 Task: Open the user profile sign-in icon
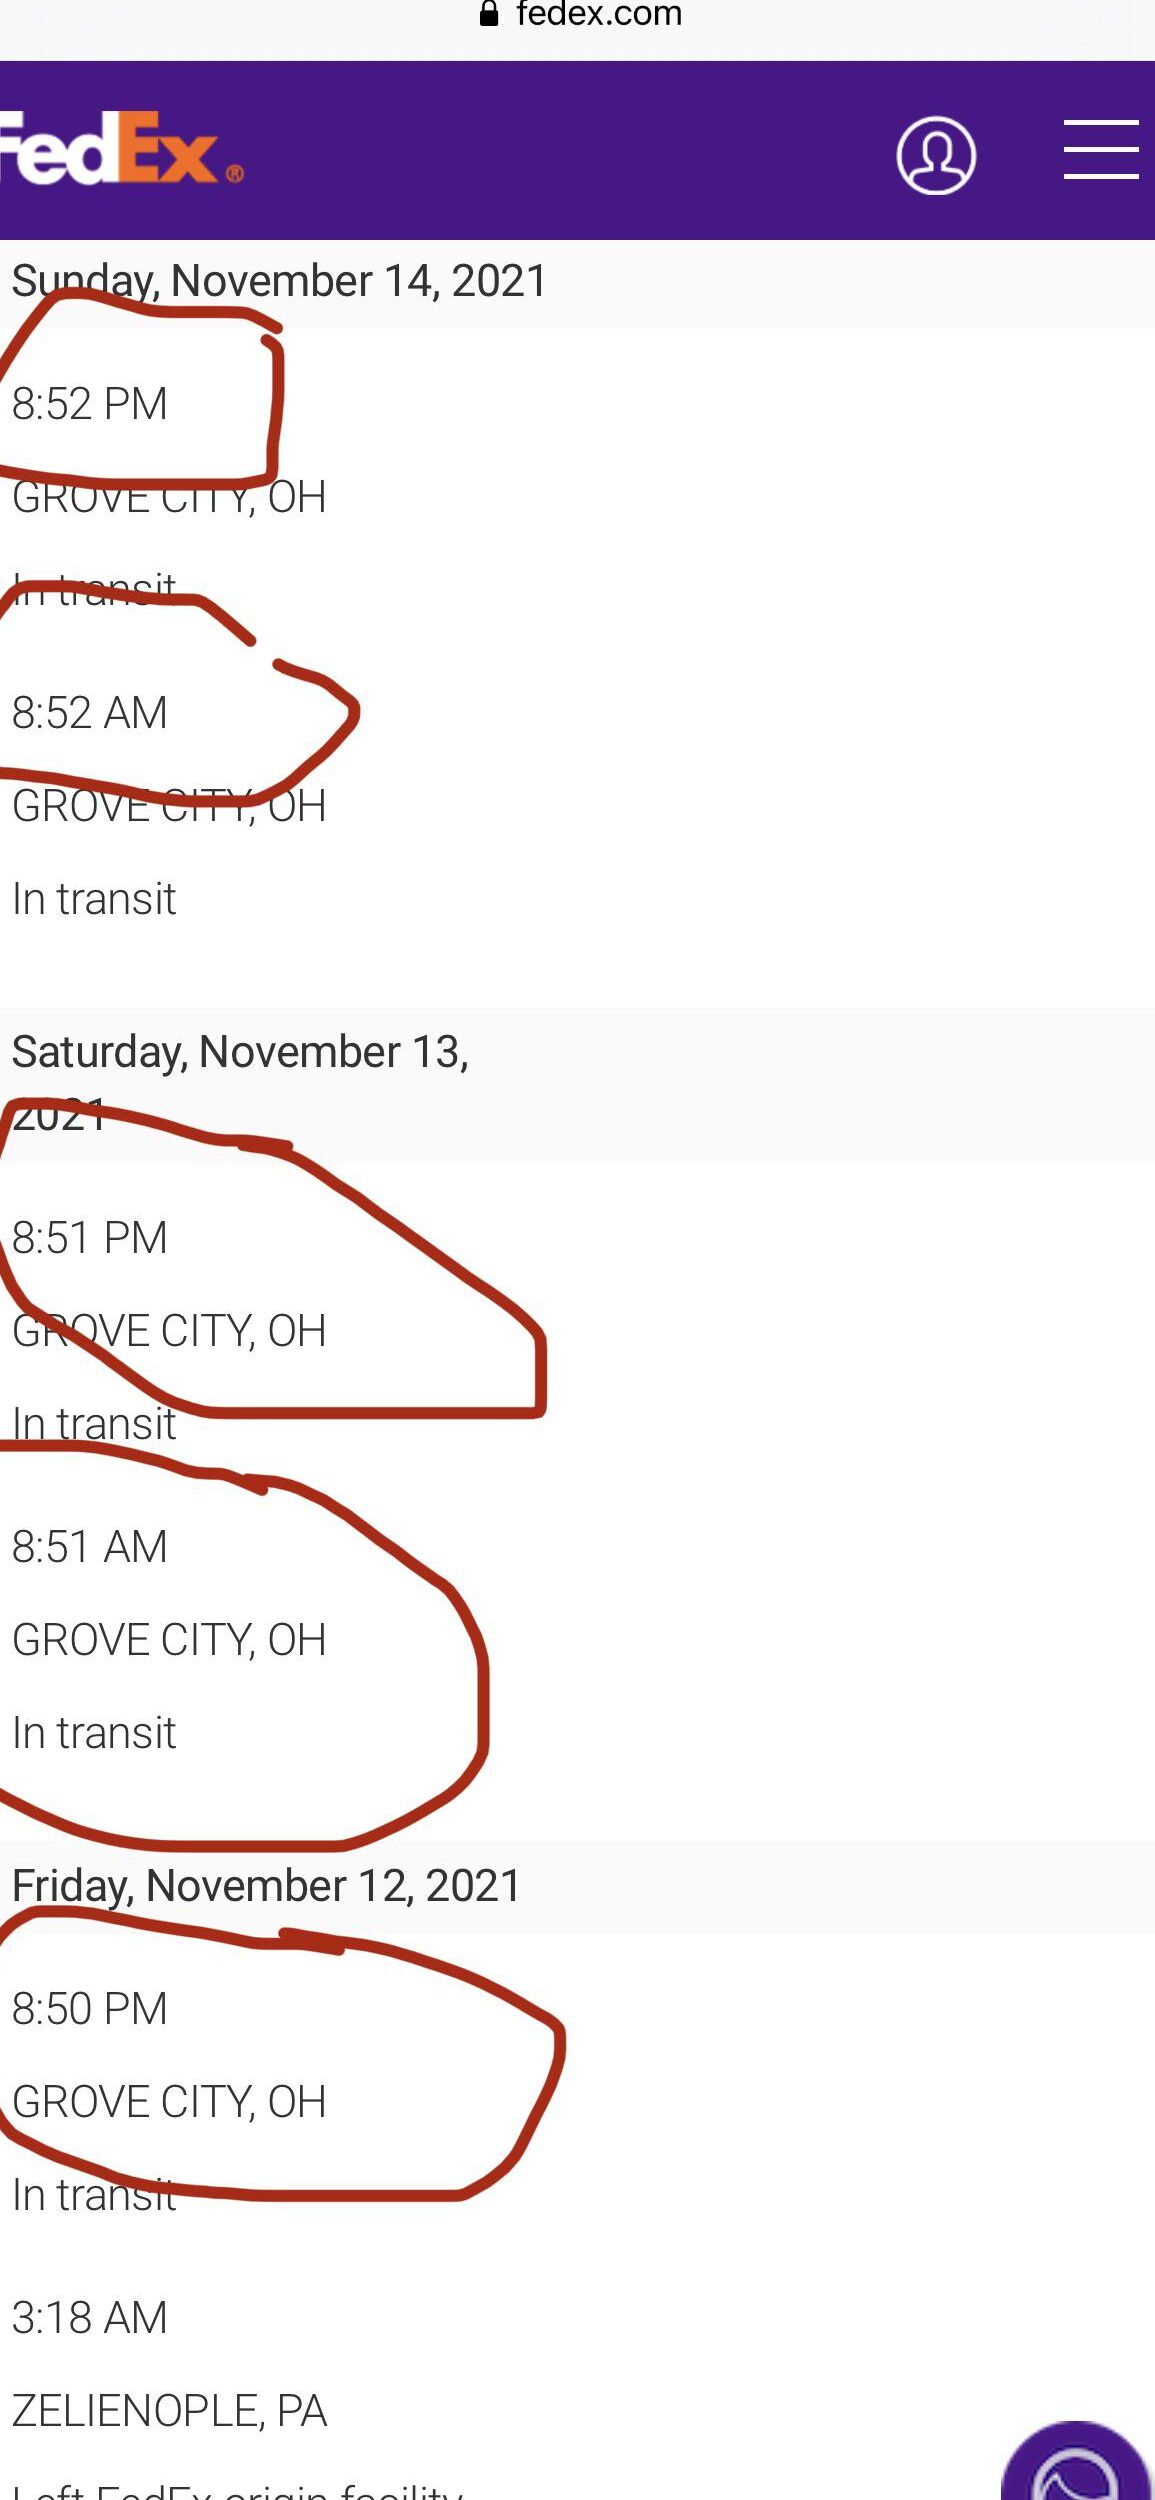(x=936, y=155)
